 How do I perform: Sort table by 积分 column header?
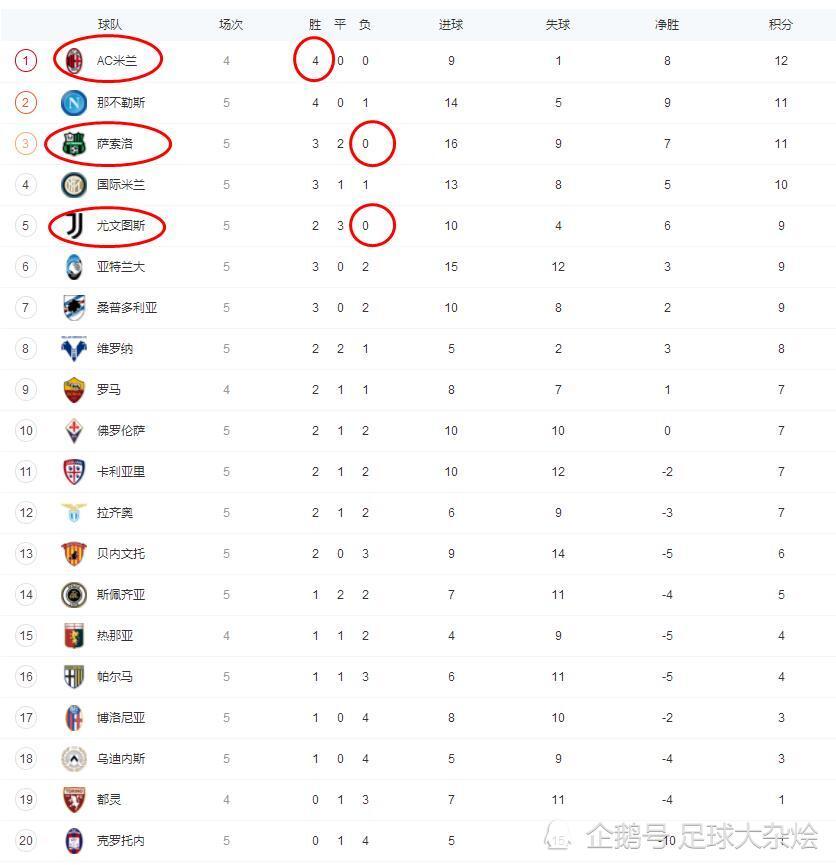point(780,24)
